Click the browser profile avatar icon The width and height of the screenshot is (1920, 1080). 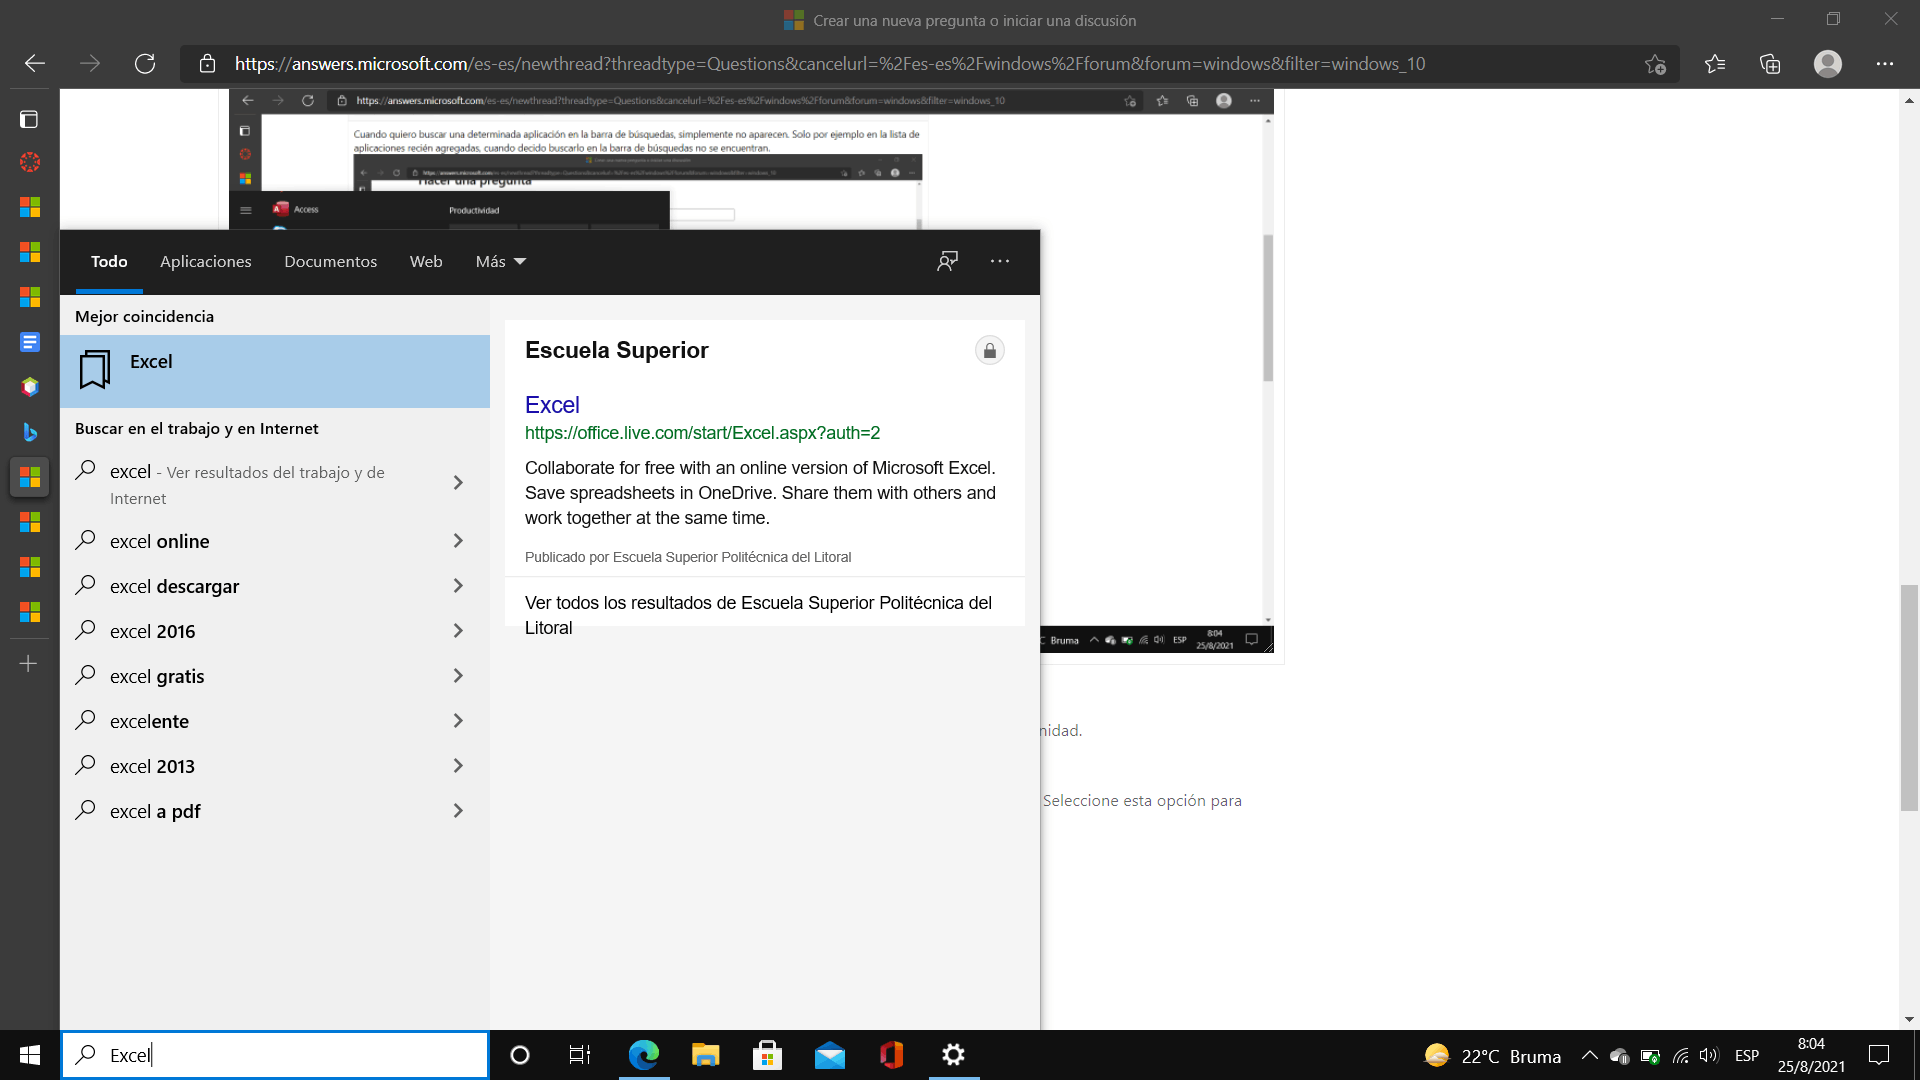(x=1827, y=64)
